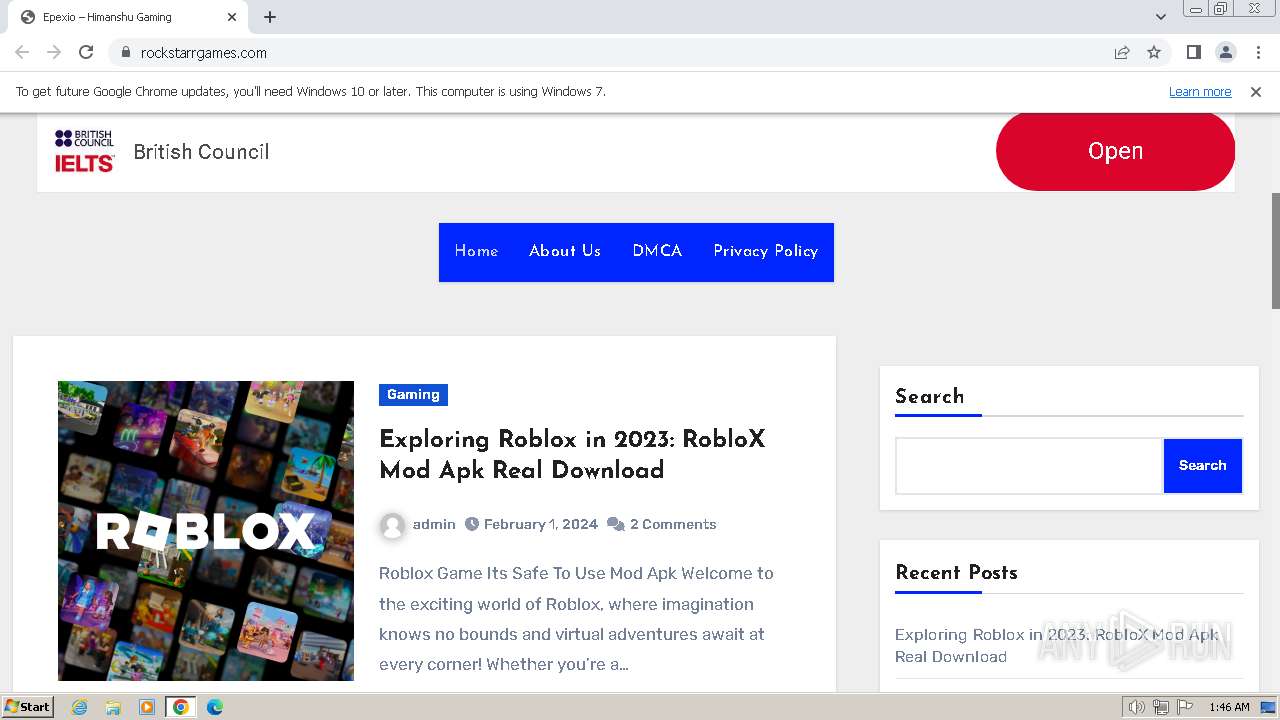Viewport: 1280px width, 720px height.
Task: Click Show desktop button in taskbar corner
Action: (1269, 707)
